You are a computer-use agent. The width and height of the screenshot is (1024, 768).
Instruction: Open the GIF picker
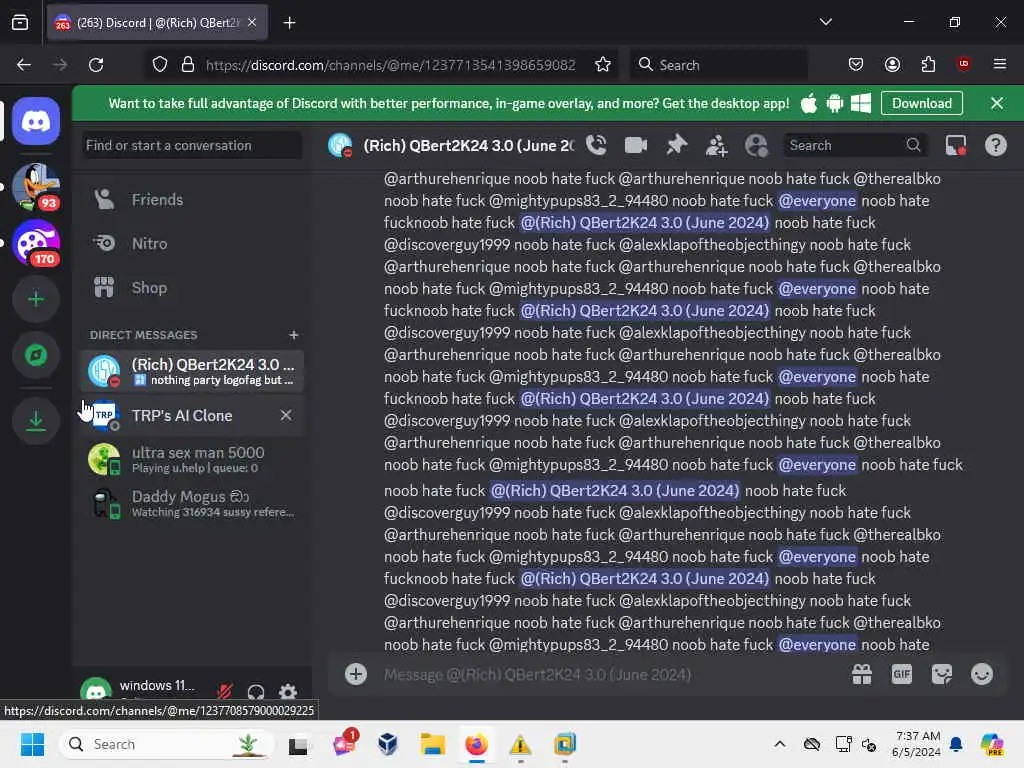tap(902, 674)
